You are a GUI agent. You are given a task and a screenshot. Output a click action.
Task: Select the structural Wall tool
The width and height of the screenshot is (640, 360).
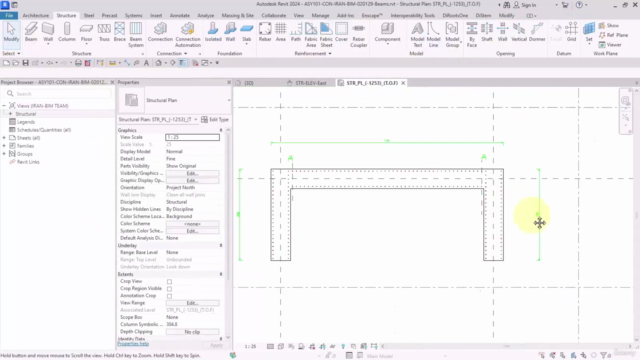pyautogui.click(x=48, y=32)
